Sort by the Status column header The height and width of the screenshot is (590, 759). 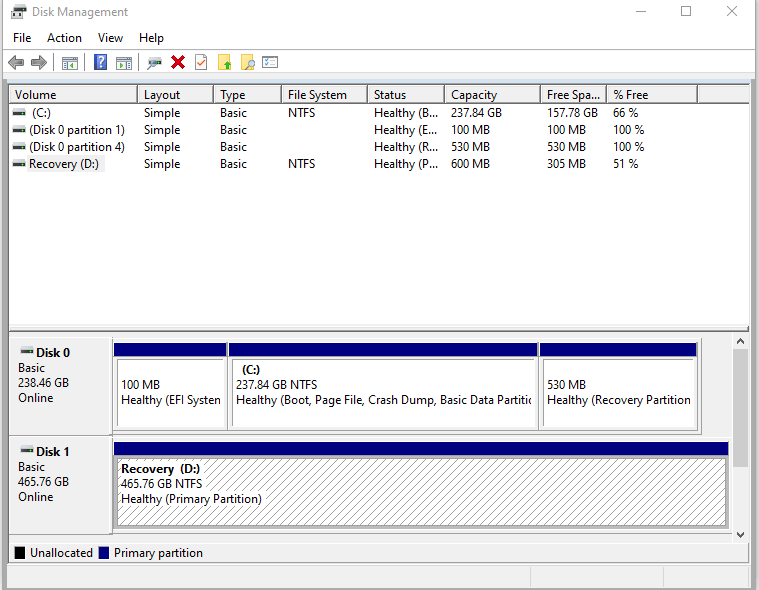click(406, 94)
